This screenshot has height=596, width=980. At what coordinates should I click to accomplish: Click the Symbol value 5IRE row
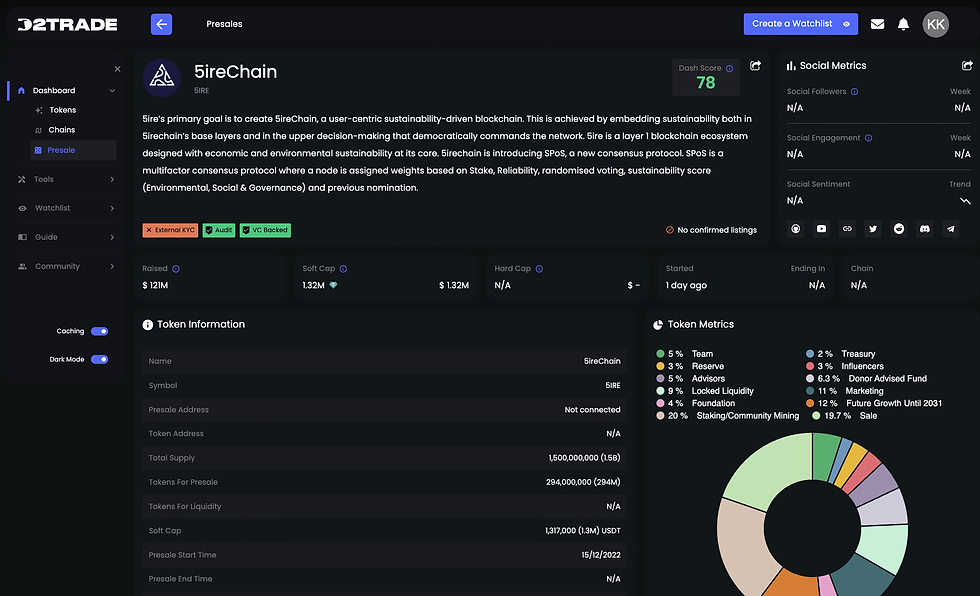pos(384,385)
